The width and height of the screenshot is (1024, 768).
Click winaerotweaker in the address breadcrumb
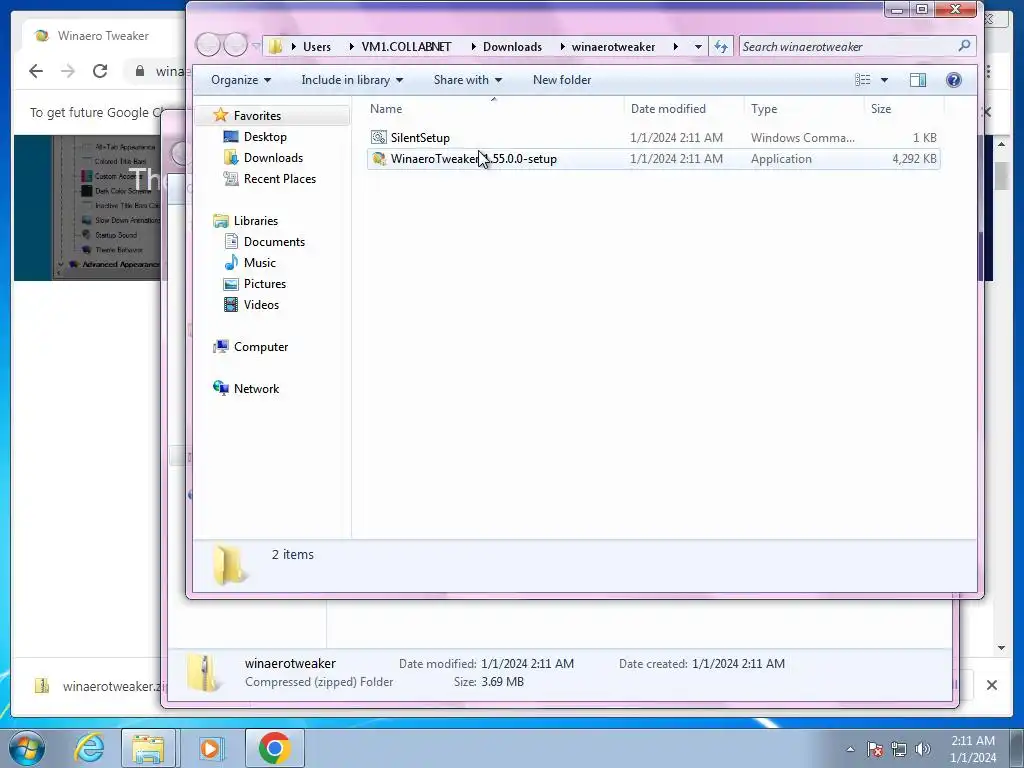613,46
